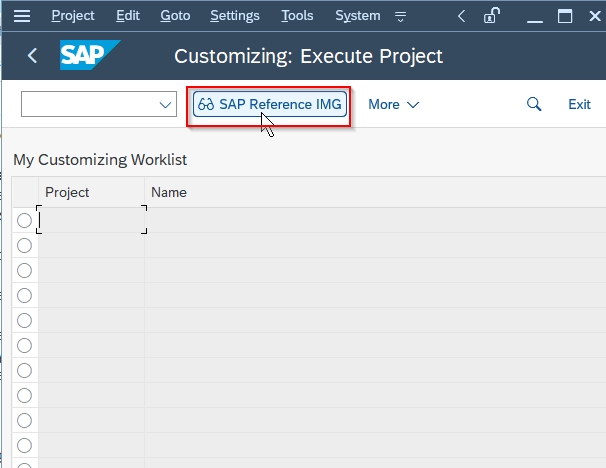Open the menu overflow icon after System
Viewport: 606px width, 468px height.
click(x=400, y=16)
